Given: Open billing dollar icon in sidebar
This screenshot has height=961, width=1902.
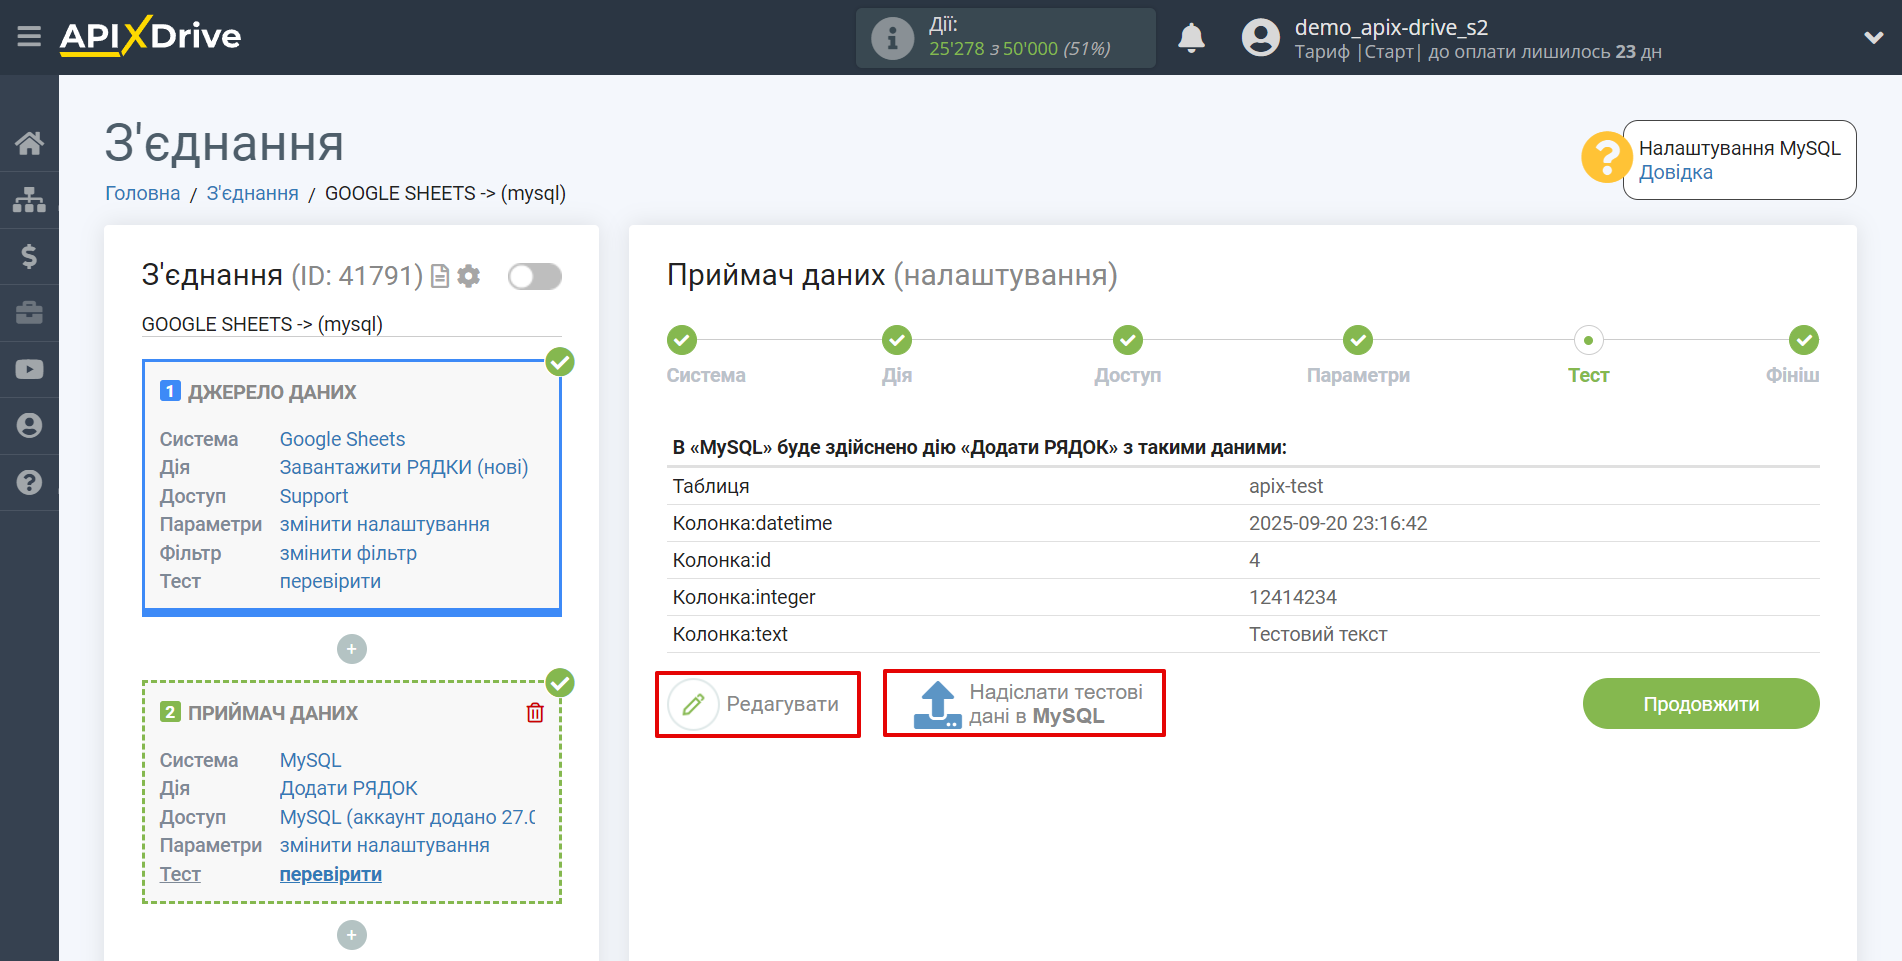Looking at the screenshot, I should [x=29, y=256].
